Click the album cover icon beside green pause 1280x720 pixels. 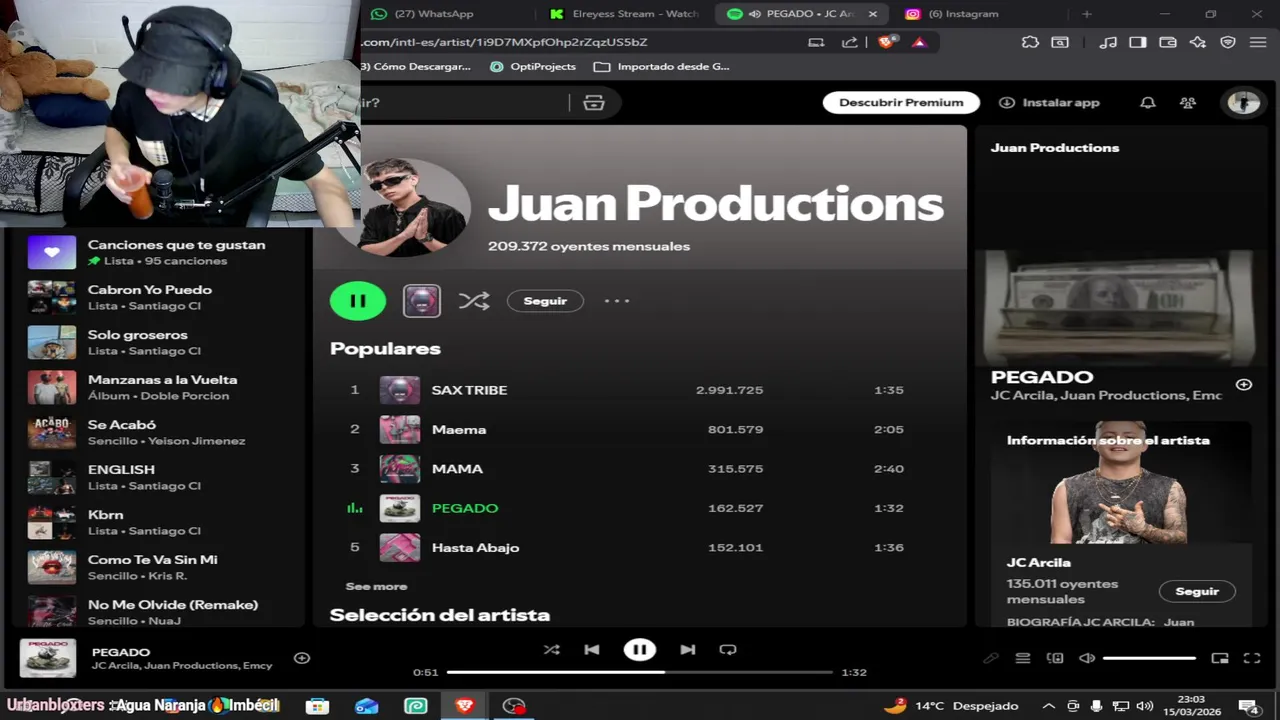(x=422, y=300)
